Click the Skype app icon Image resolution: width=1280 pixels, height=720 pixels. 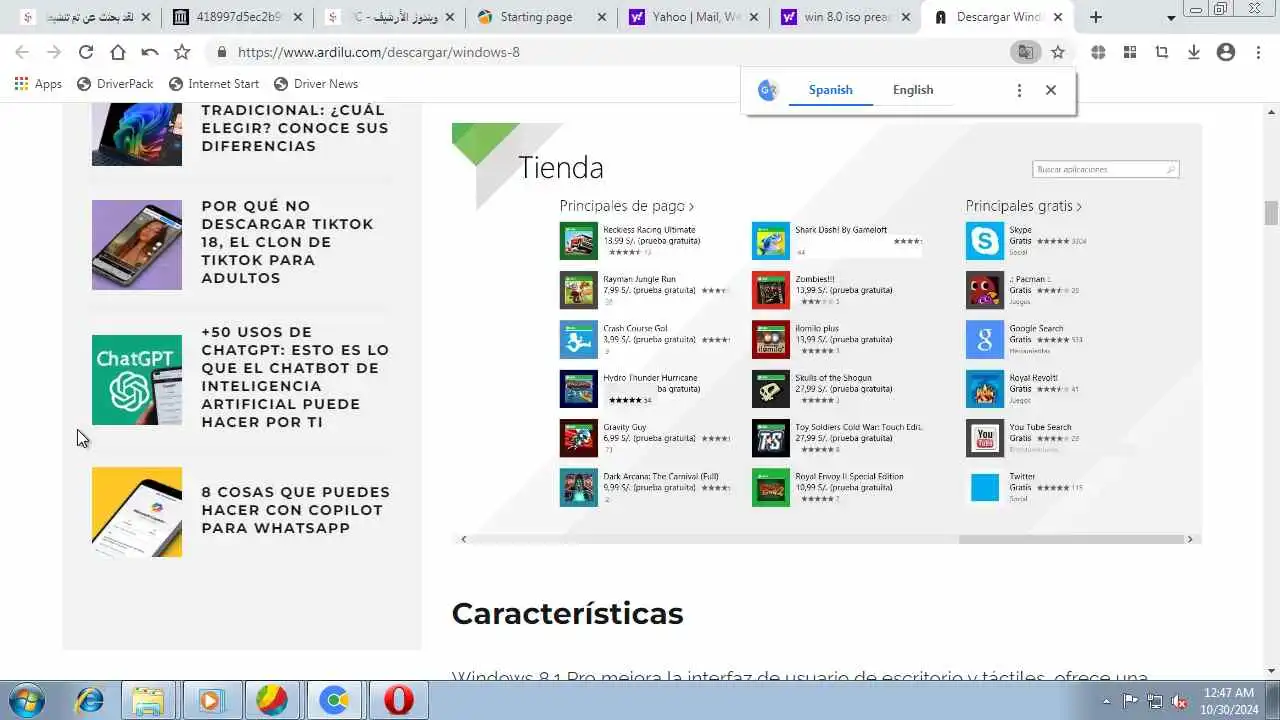point(985,241)
